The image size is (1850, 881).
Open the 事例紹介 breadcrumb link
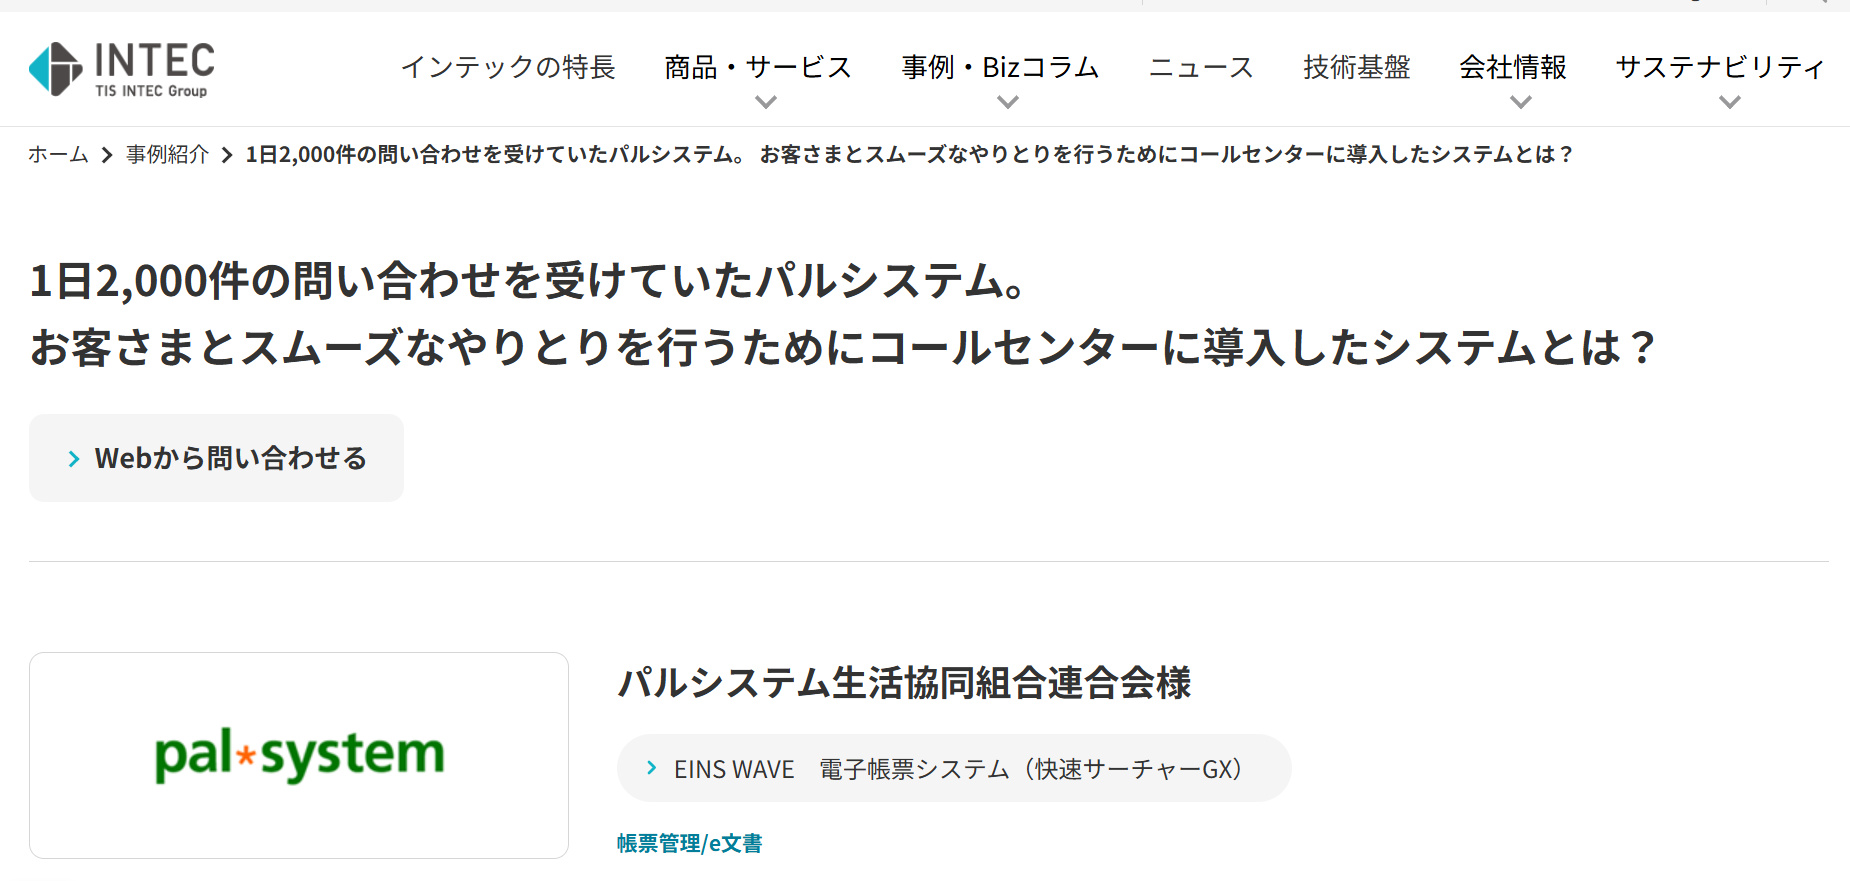click(167, 154)
